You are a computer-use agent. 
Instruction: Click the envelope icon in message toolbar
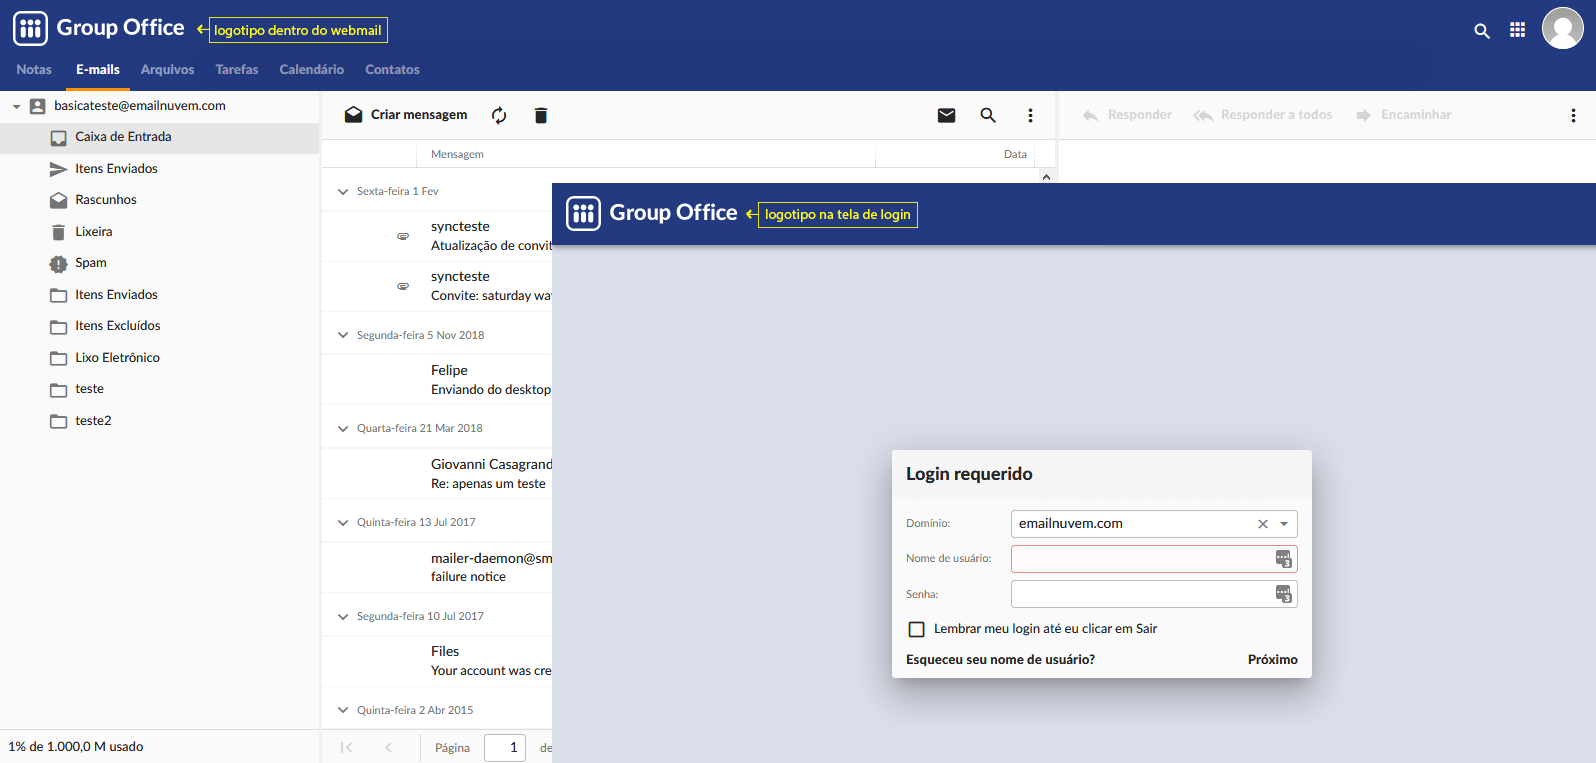click(946, 116)
